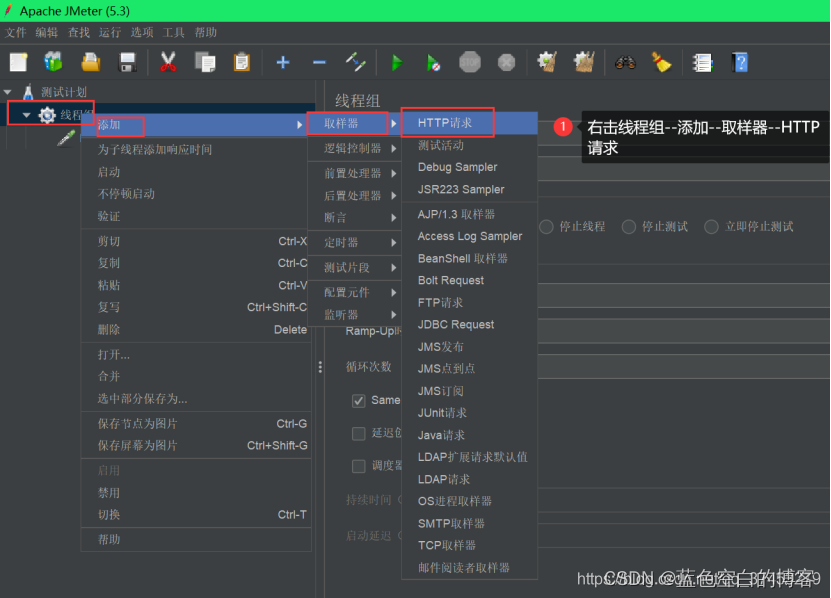Select the thread group gear icon
The width and height of the screenshot is (831, 598).
pyautogui.click(x=47, y=115)
